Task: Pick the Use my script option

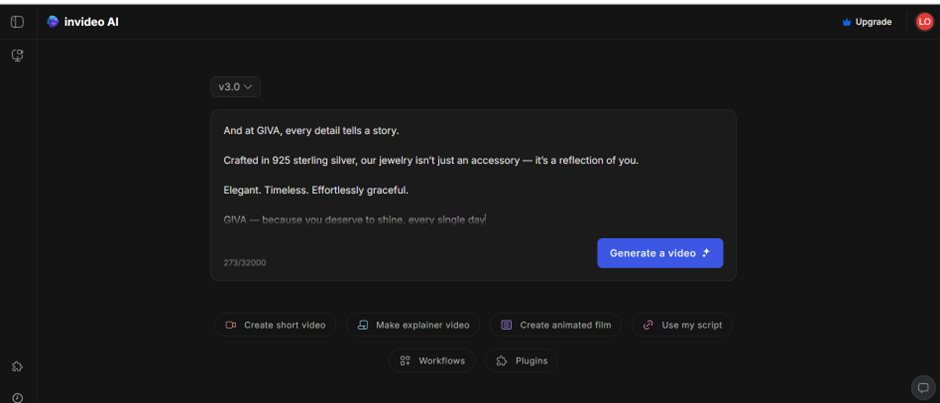Action: [682, 325]
